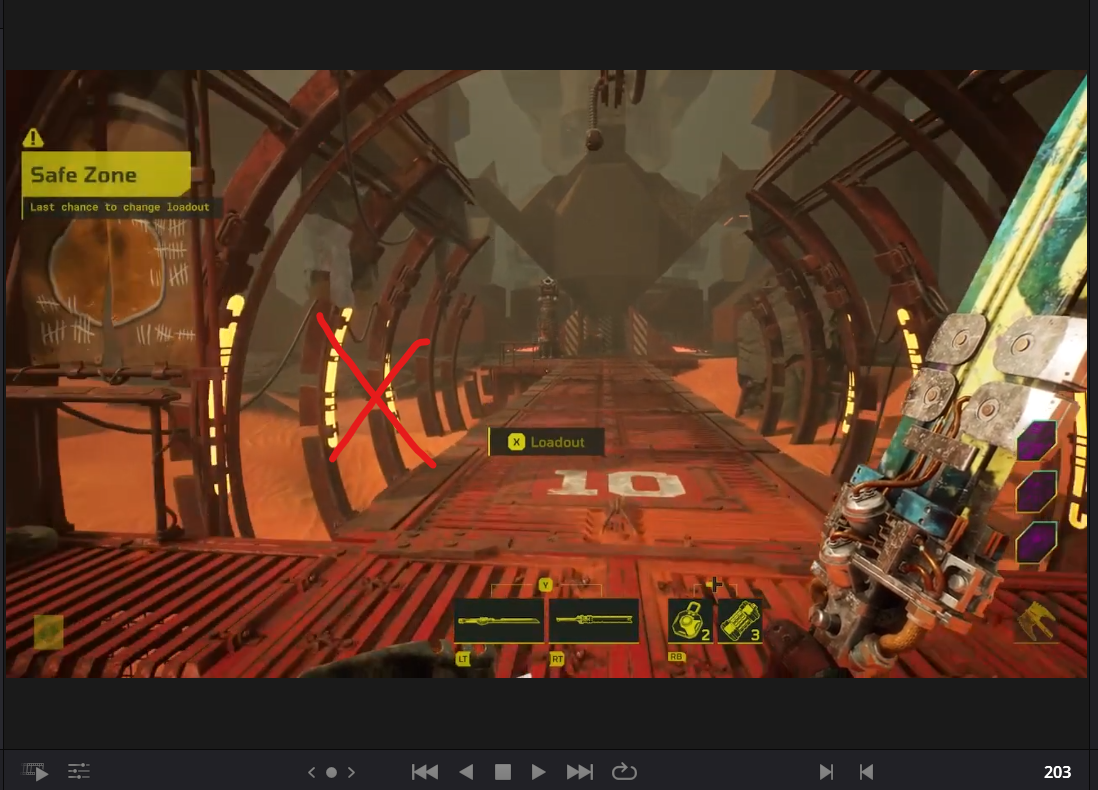Play the clip in reverse

[x=466, y=772]
